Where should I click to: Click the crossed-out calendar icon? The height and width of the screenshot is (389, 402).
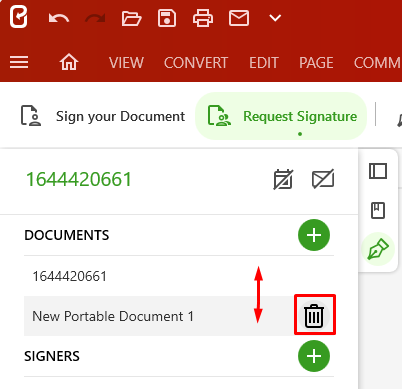(283, 179)
